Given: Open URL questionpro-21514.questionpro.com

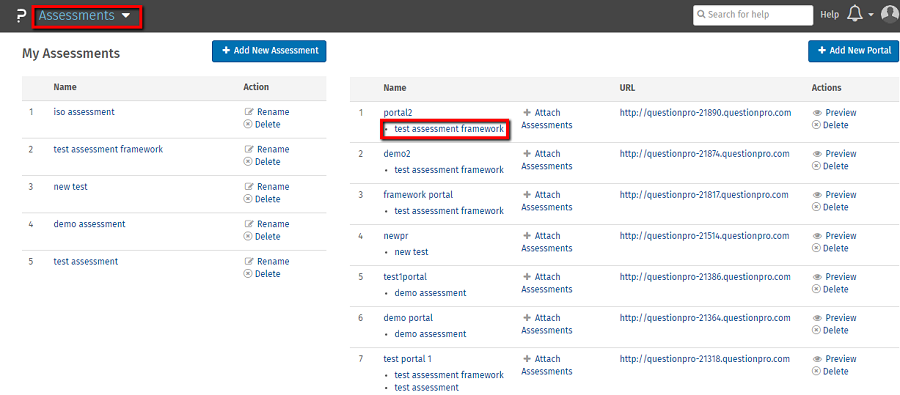Looking at the screenshot, I should tap(705, 236).
